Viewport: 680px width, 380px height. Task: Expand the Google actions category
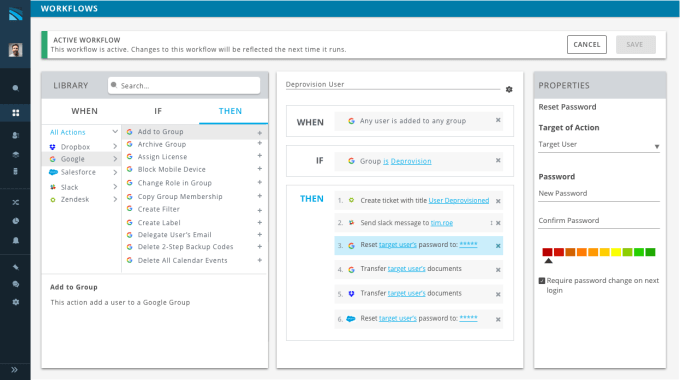click(115, 159)
